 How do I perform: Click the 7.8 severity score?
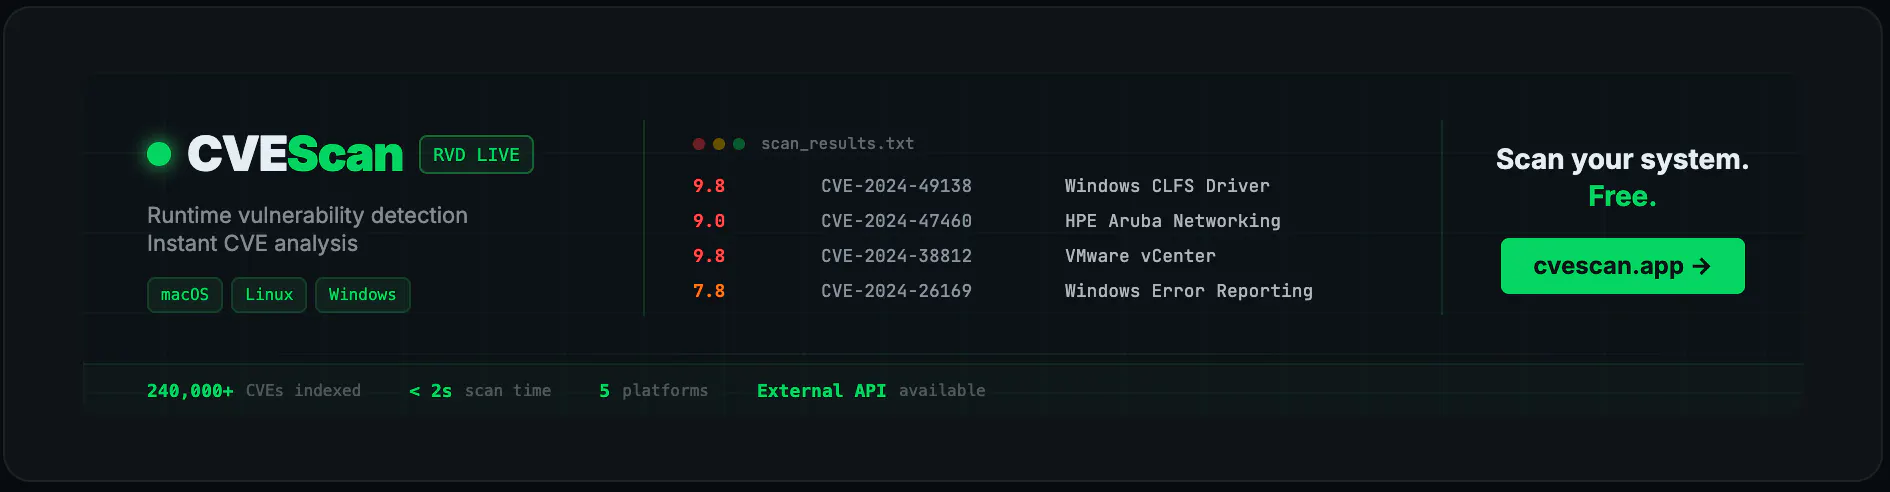(709, 291)
